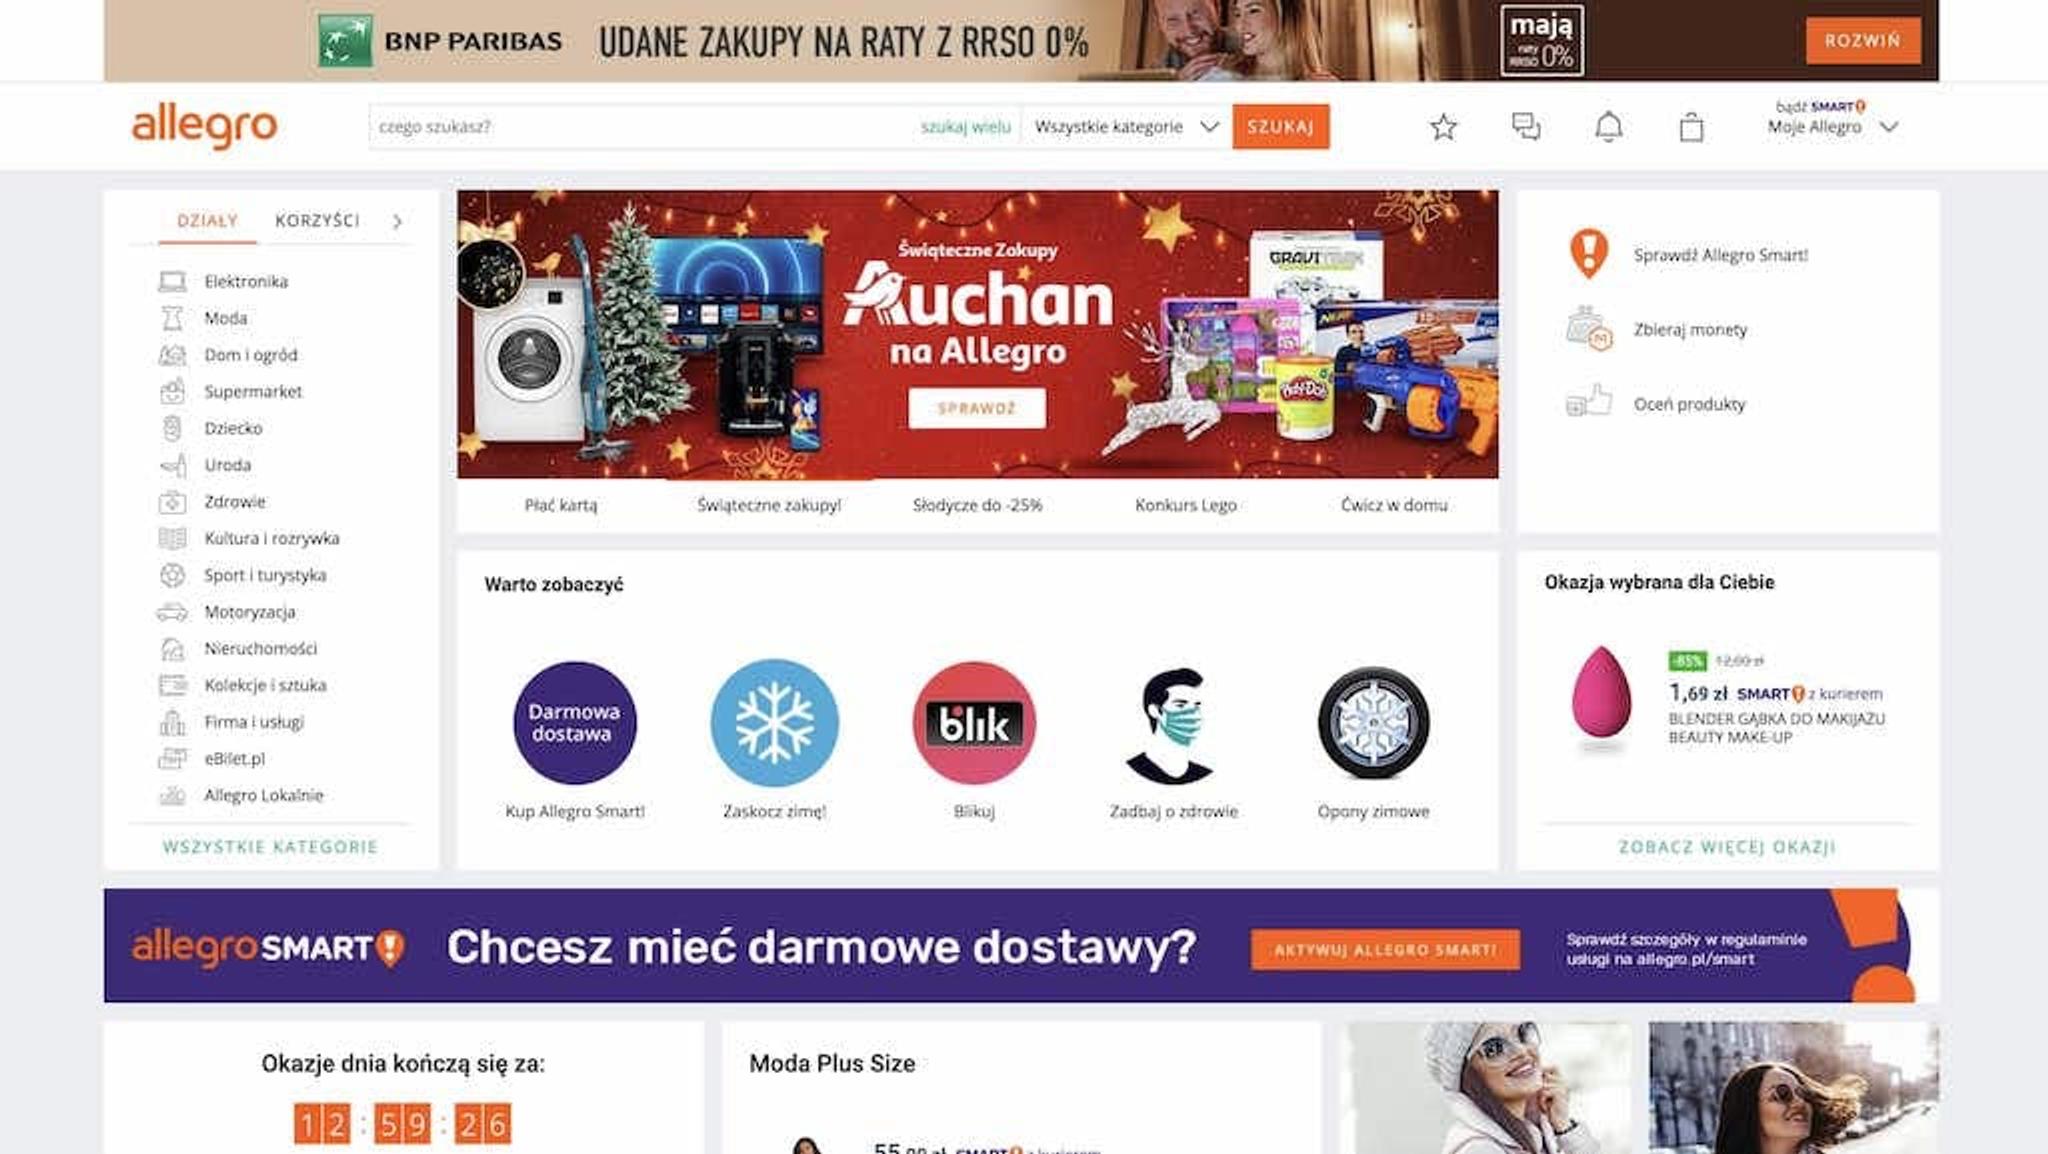Switch to the Korzyści tab
Screen dimensions: 2048x1154
click(x=317, y=220)
